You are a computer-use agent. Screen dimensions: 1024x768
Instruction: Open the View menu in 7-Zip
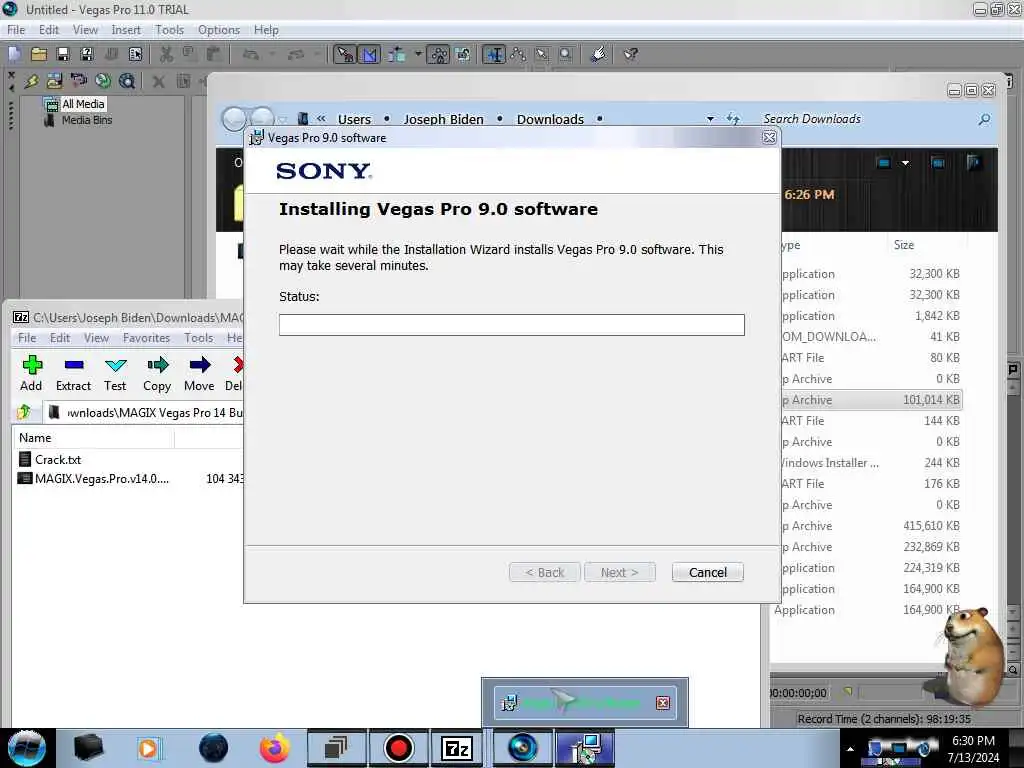pyautogui.click(x=96, y=338)
